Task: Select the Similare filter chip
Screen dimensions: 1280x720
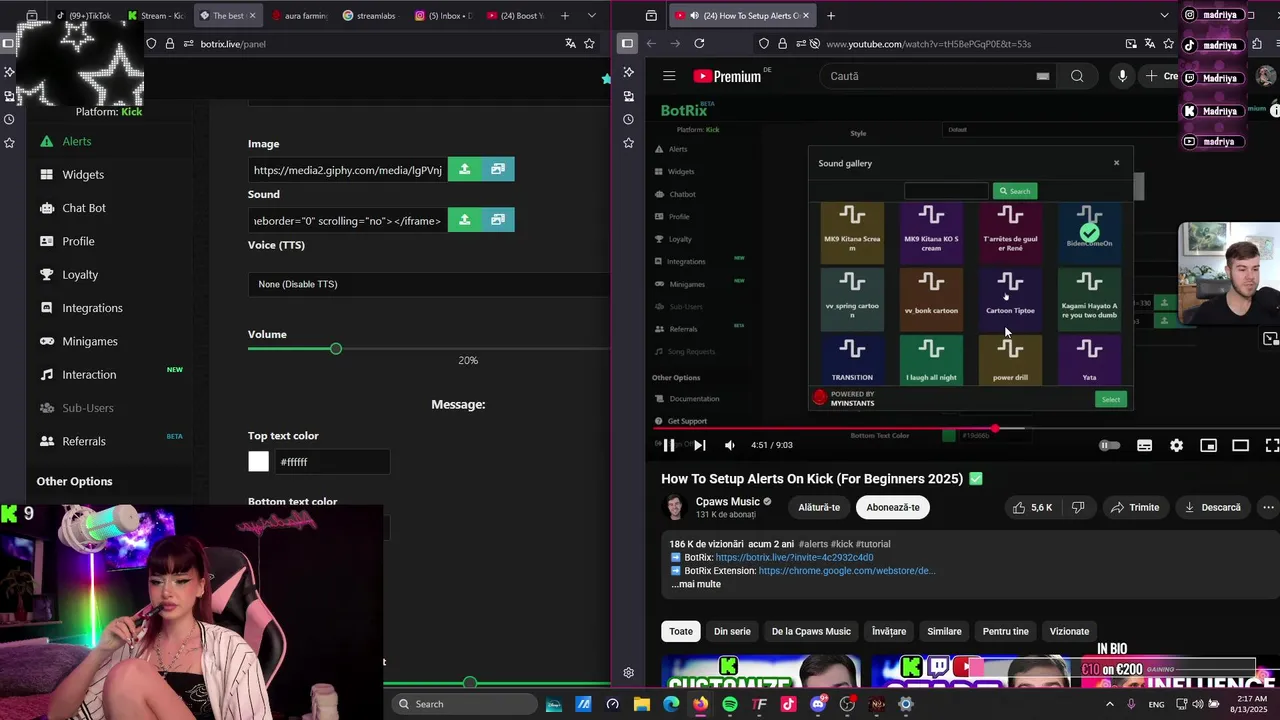Action: 944,631
